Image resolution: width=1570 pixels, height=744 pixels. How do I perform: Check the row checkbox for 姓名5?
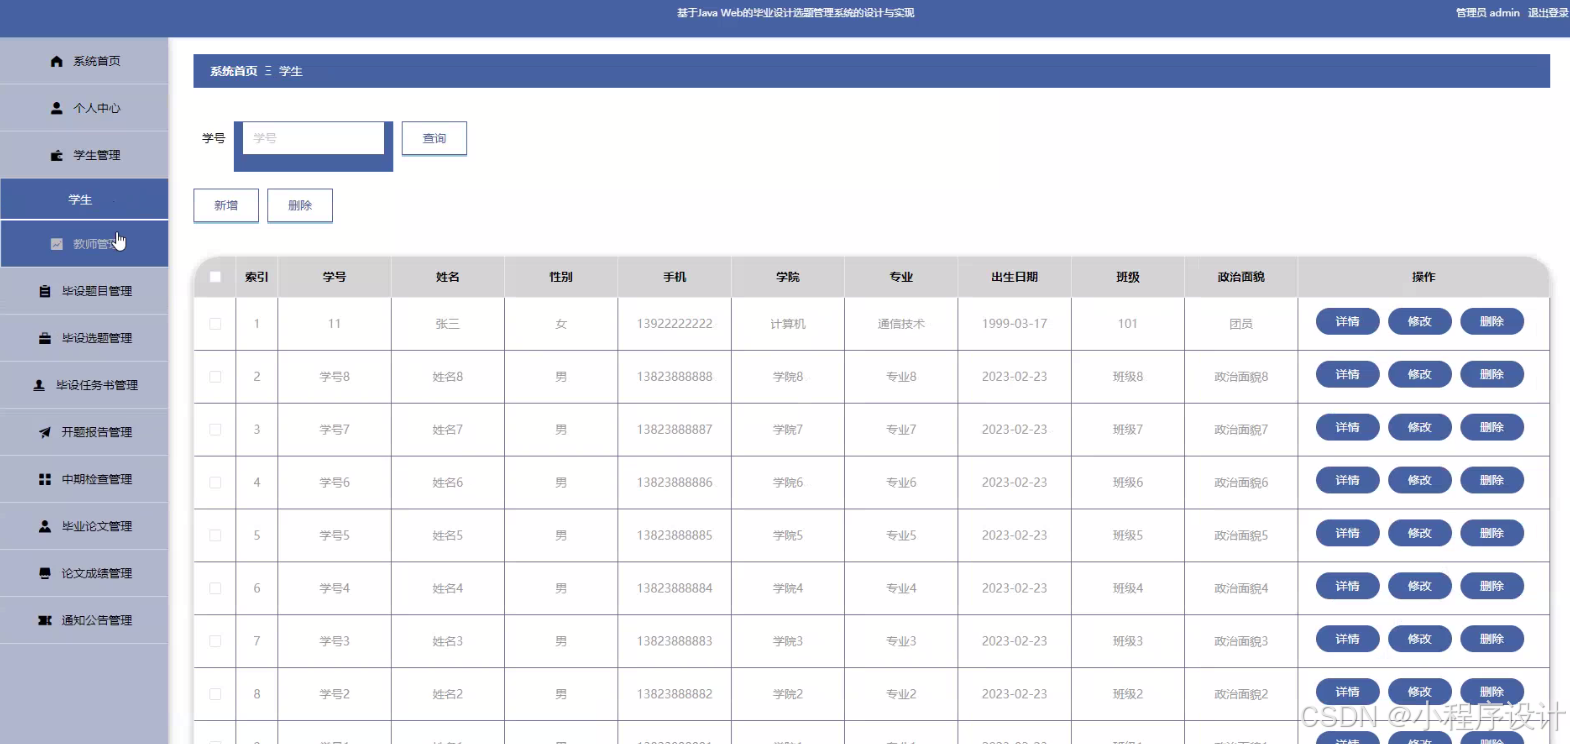click(215, 536)
